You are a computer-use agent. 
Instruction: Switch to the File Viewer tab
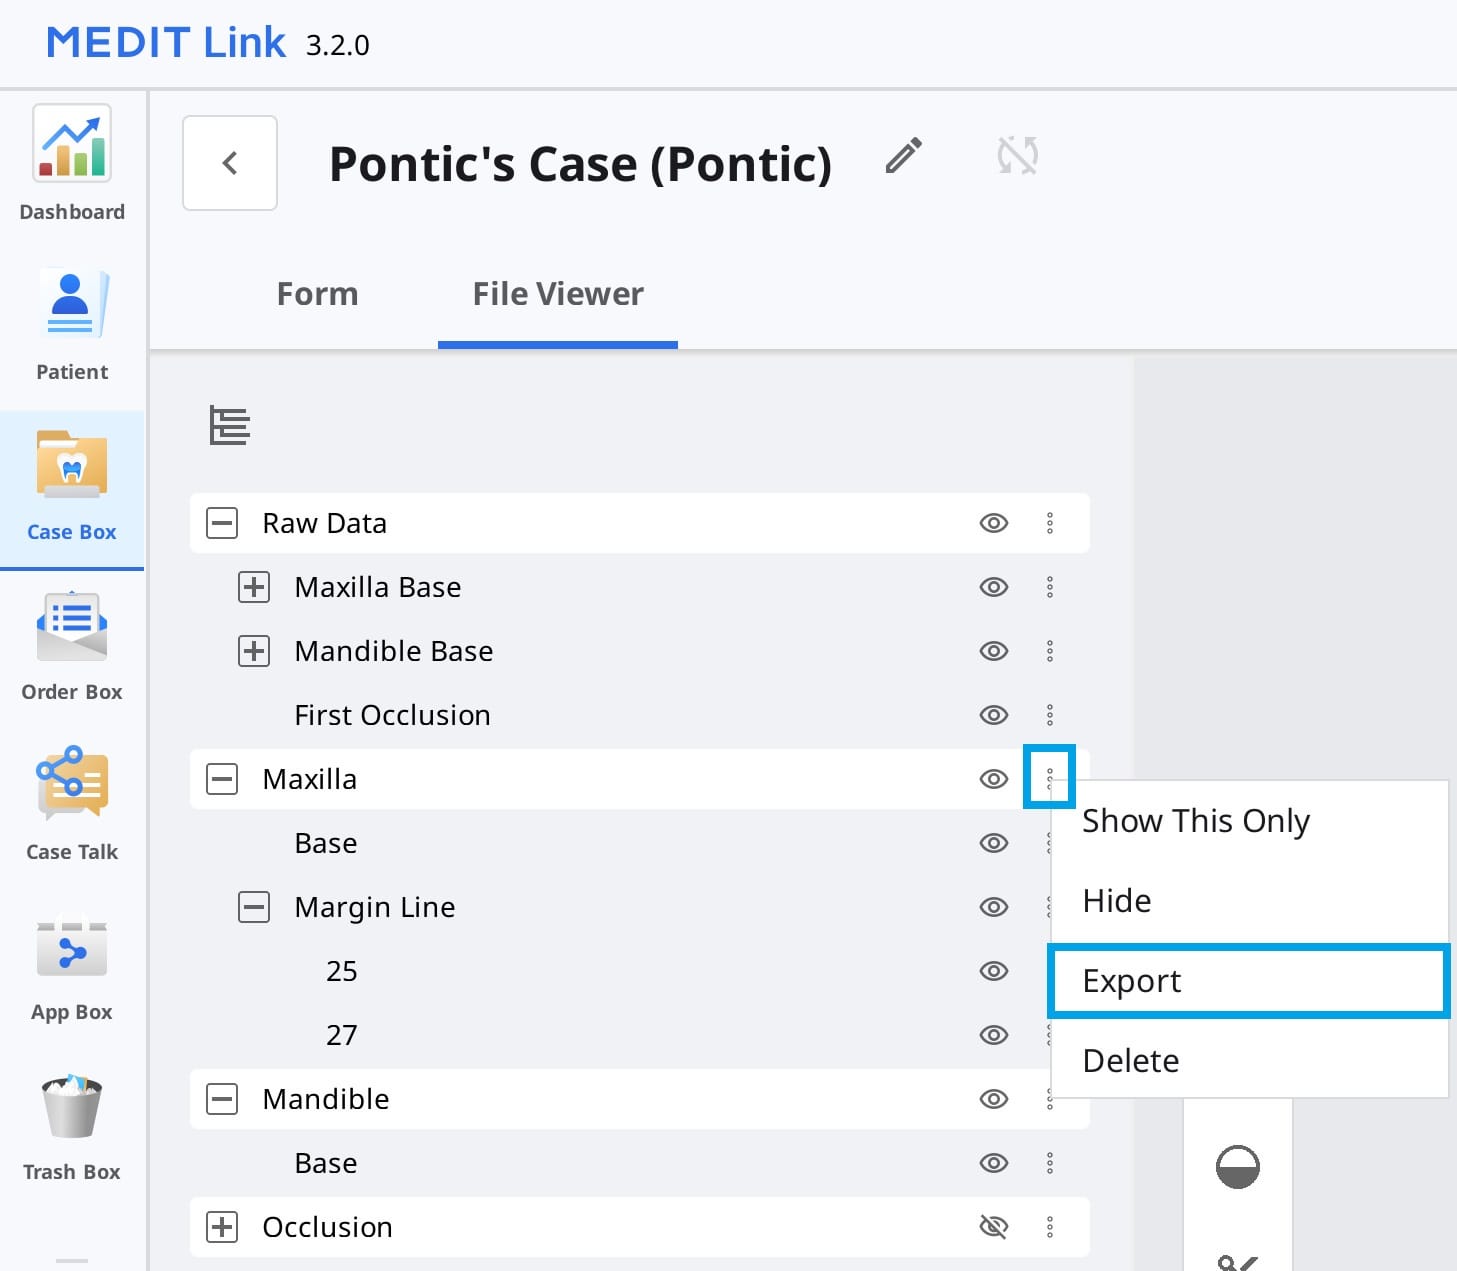pyautogui.click(x=558, y=294)
